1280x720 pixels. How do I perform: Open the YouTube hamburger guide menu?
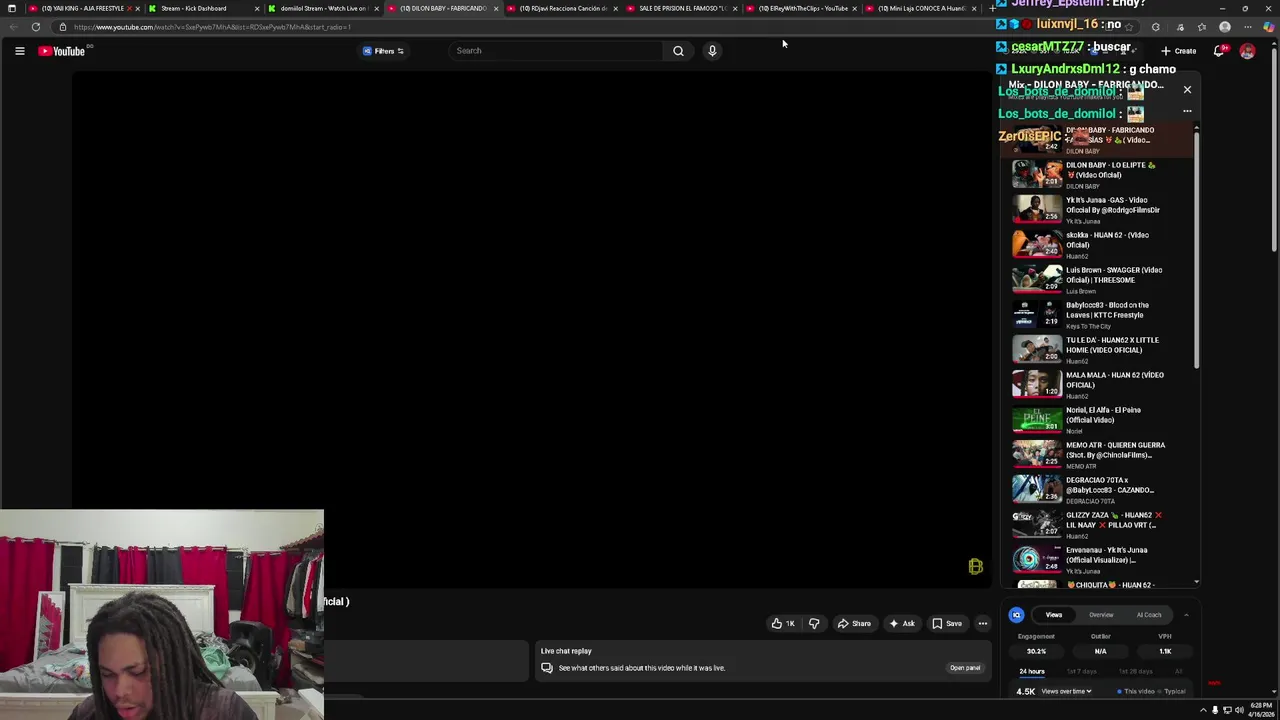(19, 51)
